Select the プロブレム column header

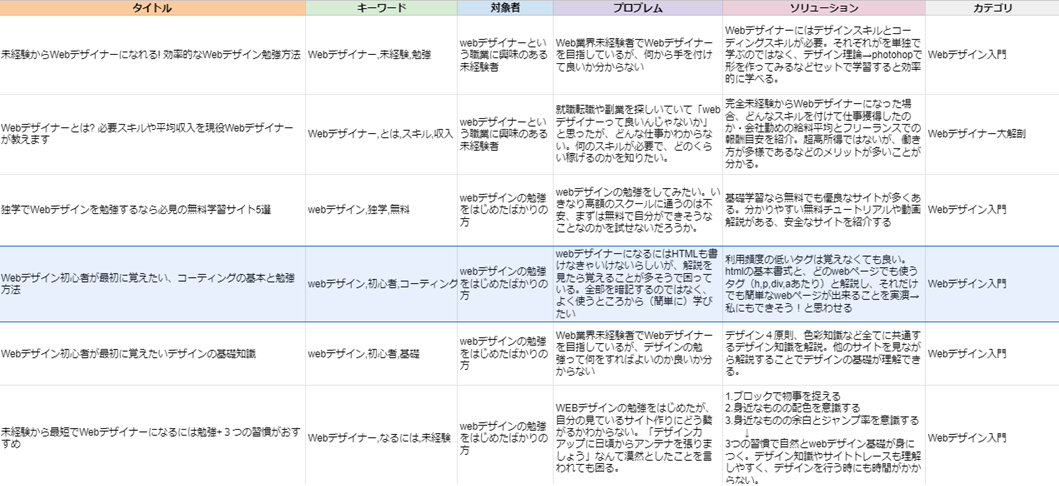(x=638, y=8)
